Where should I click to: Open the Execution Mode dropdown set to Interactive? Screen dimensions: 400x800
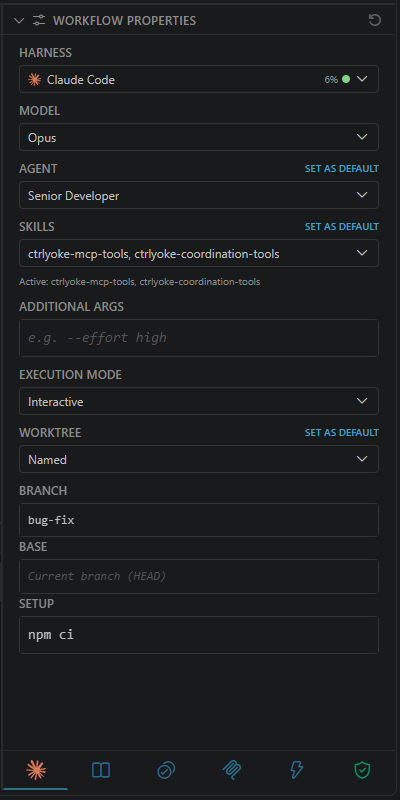[199, 401]
